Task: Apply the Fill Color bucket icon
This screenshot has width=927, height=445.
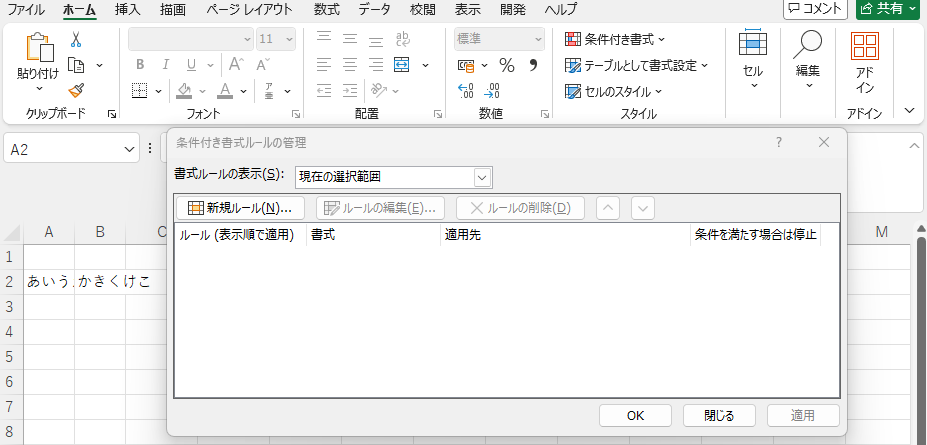Action: point(184,90)
